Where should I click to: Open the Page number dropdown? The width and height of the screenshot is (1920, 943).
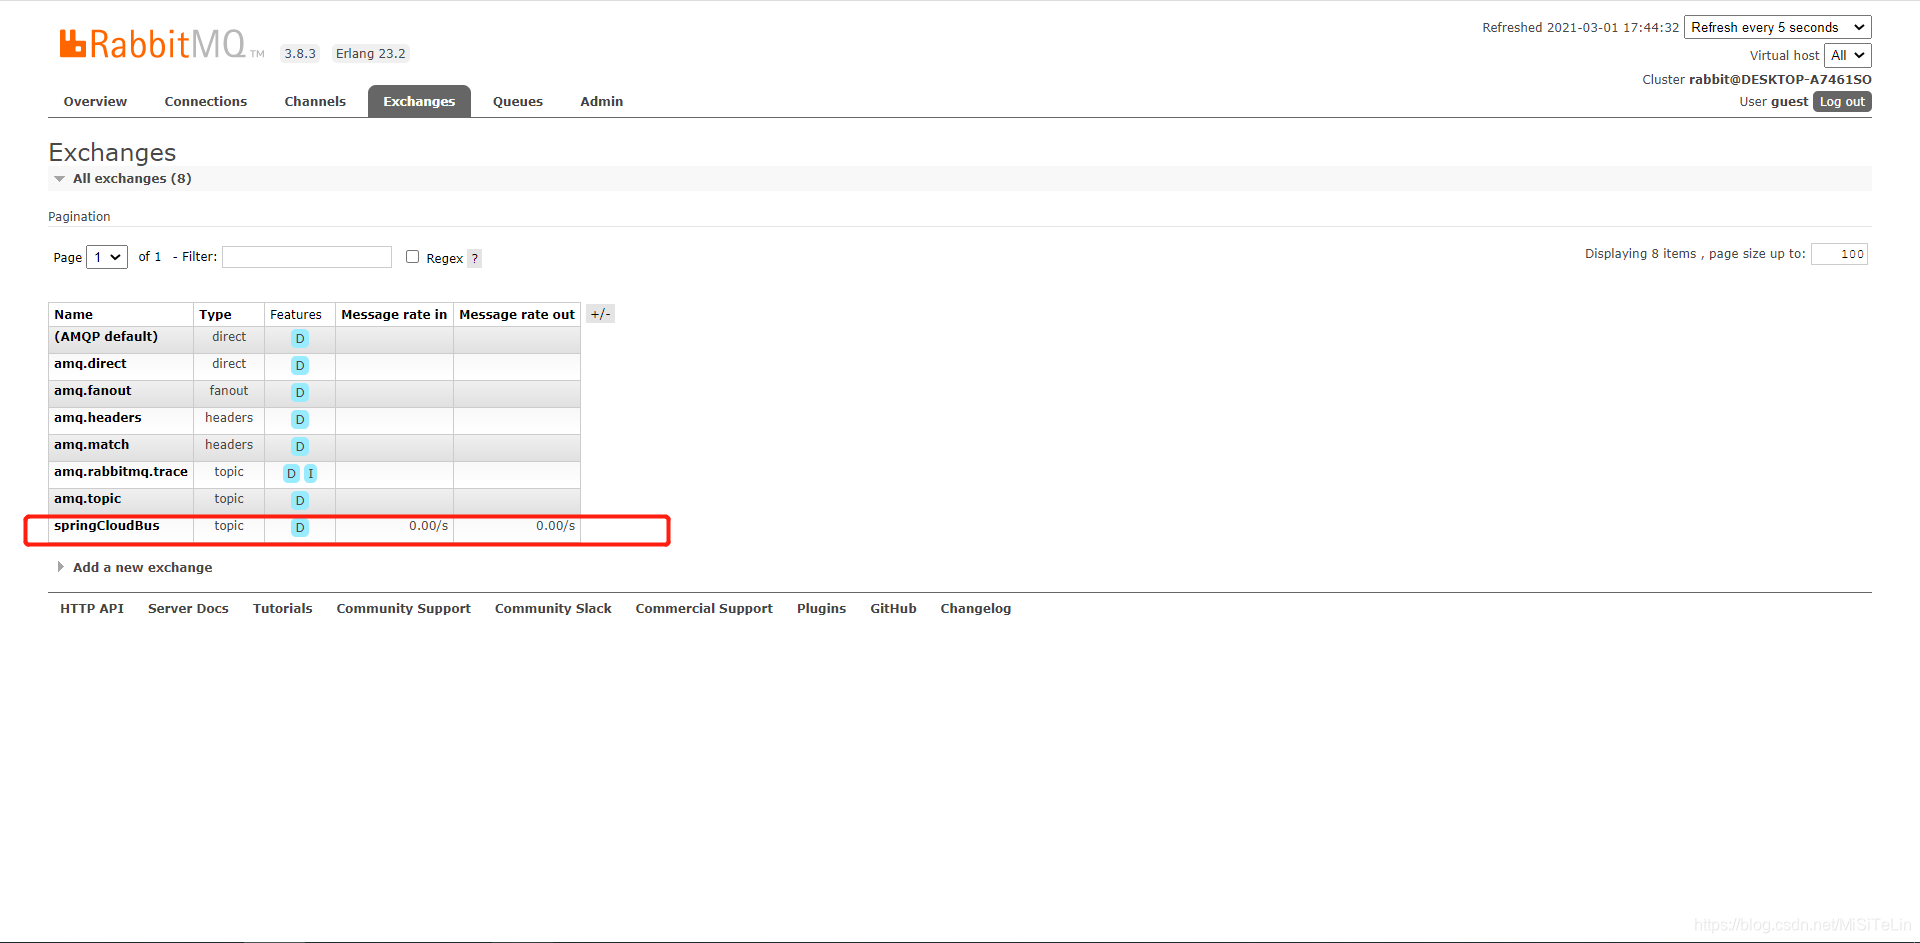[107, 257]
